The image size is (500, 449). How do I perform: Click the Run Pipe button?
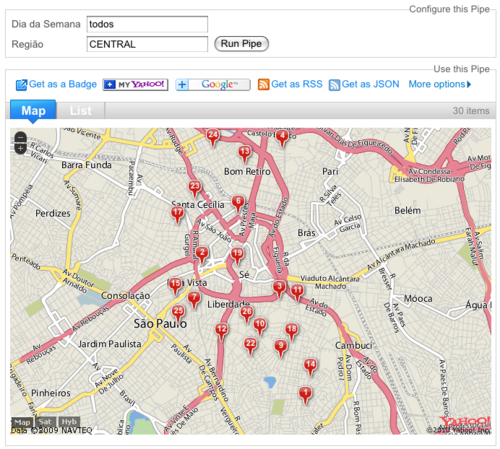click(241, 44)
